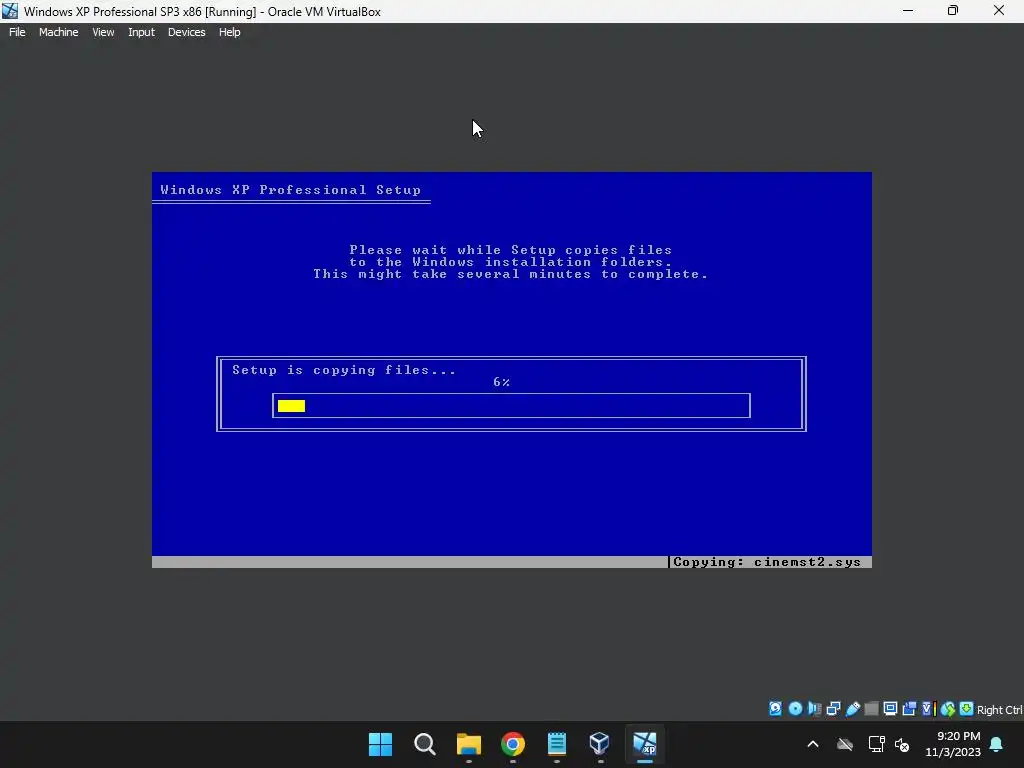This screenshot has height=768, width=1024.
Task: Click the USB devices indicator icon
Action: tap(852, 709)
